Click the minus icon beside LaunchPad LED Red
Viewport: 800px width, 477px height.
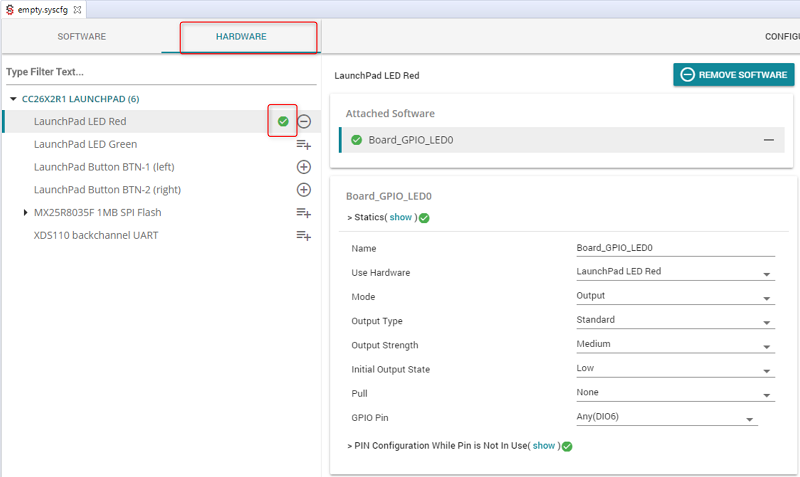(304, 121)
